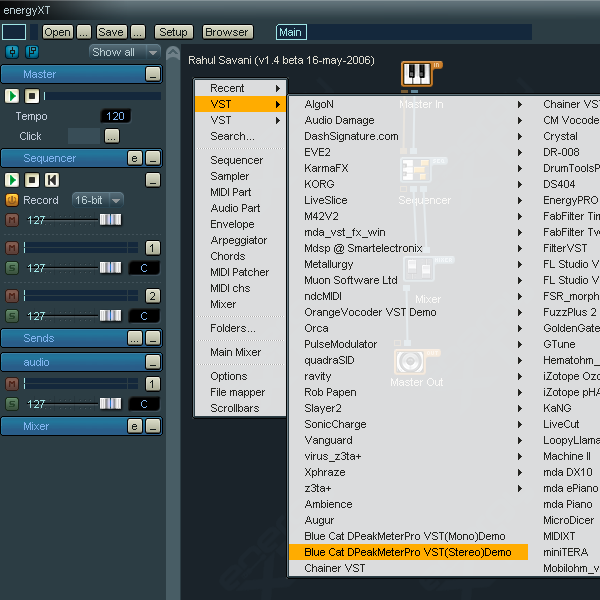Open Main Mixer menu entry

tap(240, 352)
